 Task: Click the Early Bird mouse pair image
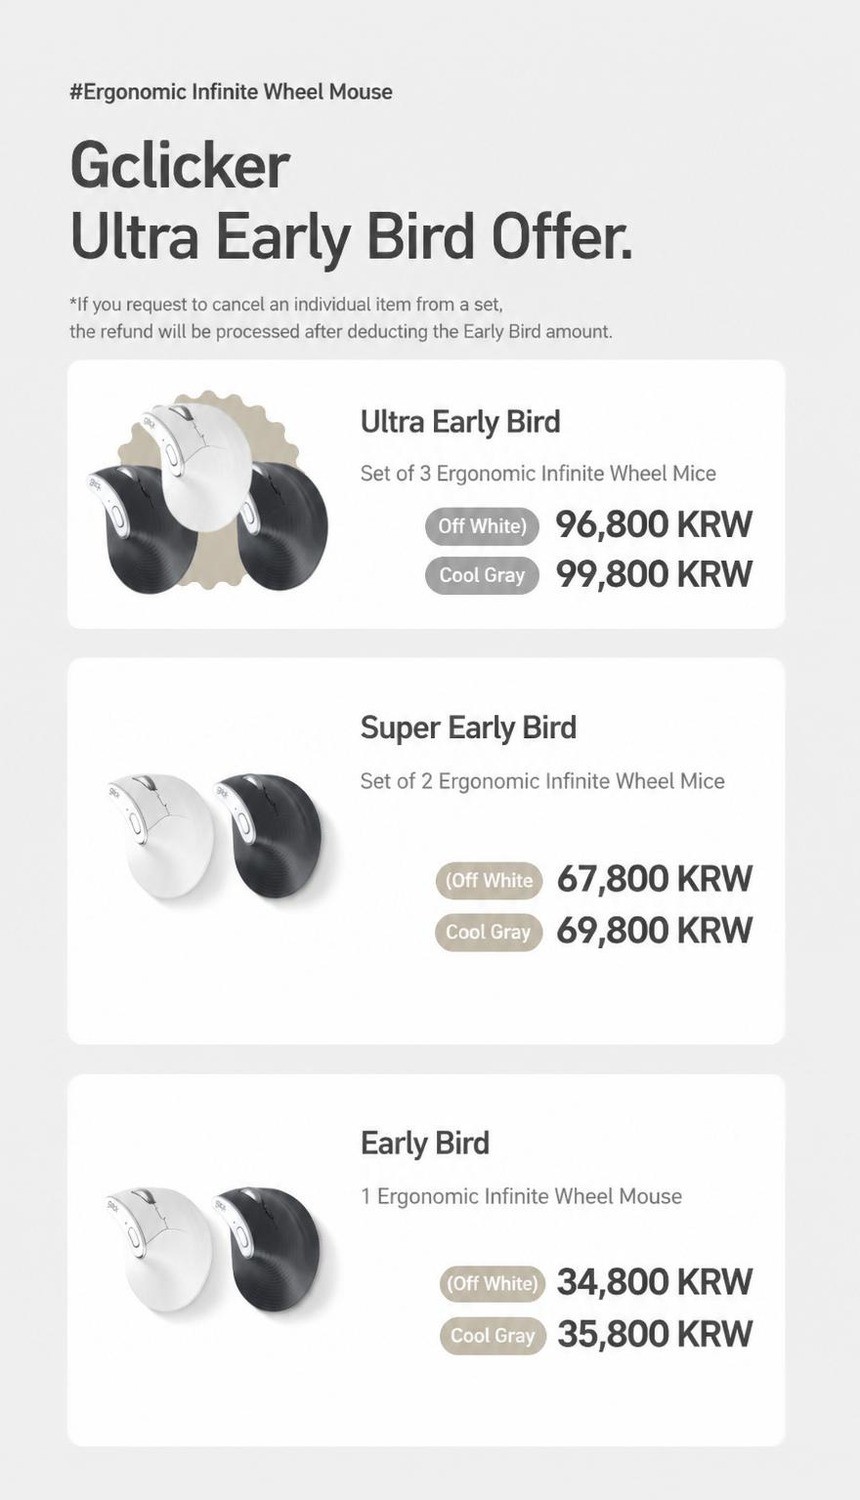click(x=213, y=1250)
